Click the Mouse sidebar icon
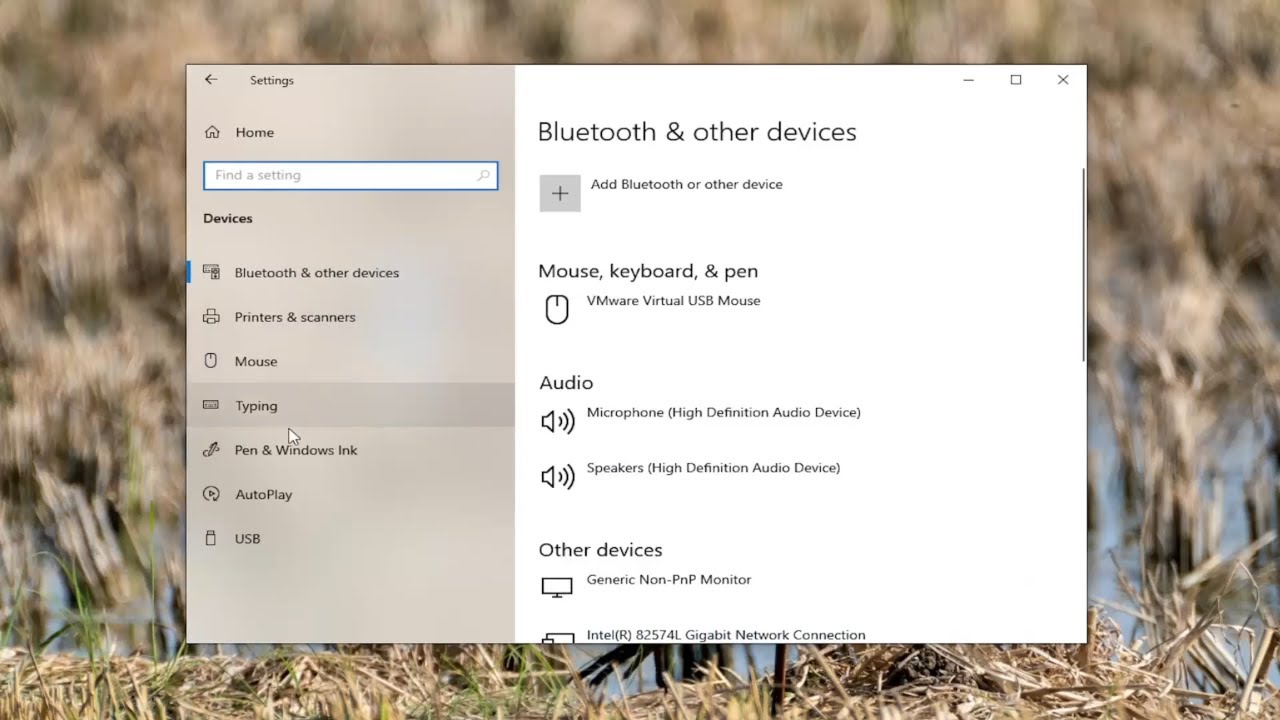This screenshot has height=720, width=1280. (211, 361)
